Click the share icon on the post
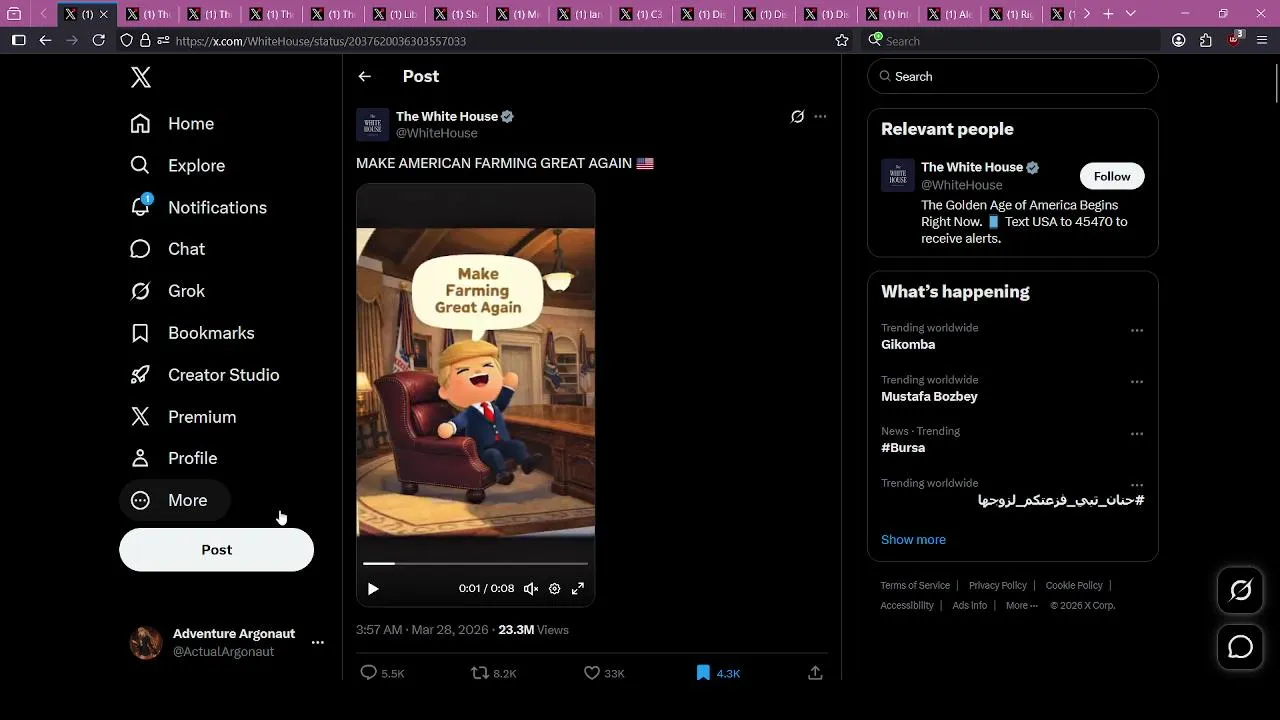This screenshot has width=1280, height=720. (815, 673)
